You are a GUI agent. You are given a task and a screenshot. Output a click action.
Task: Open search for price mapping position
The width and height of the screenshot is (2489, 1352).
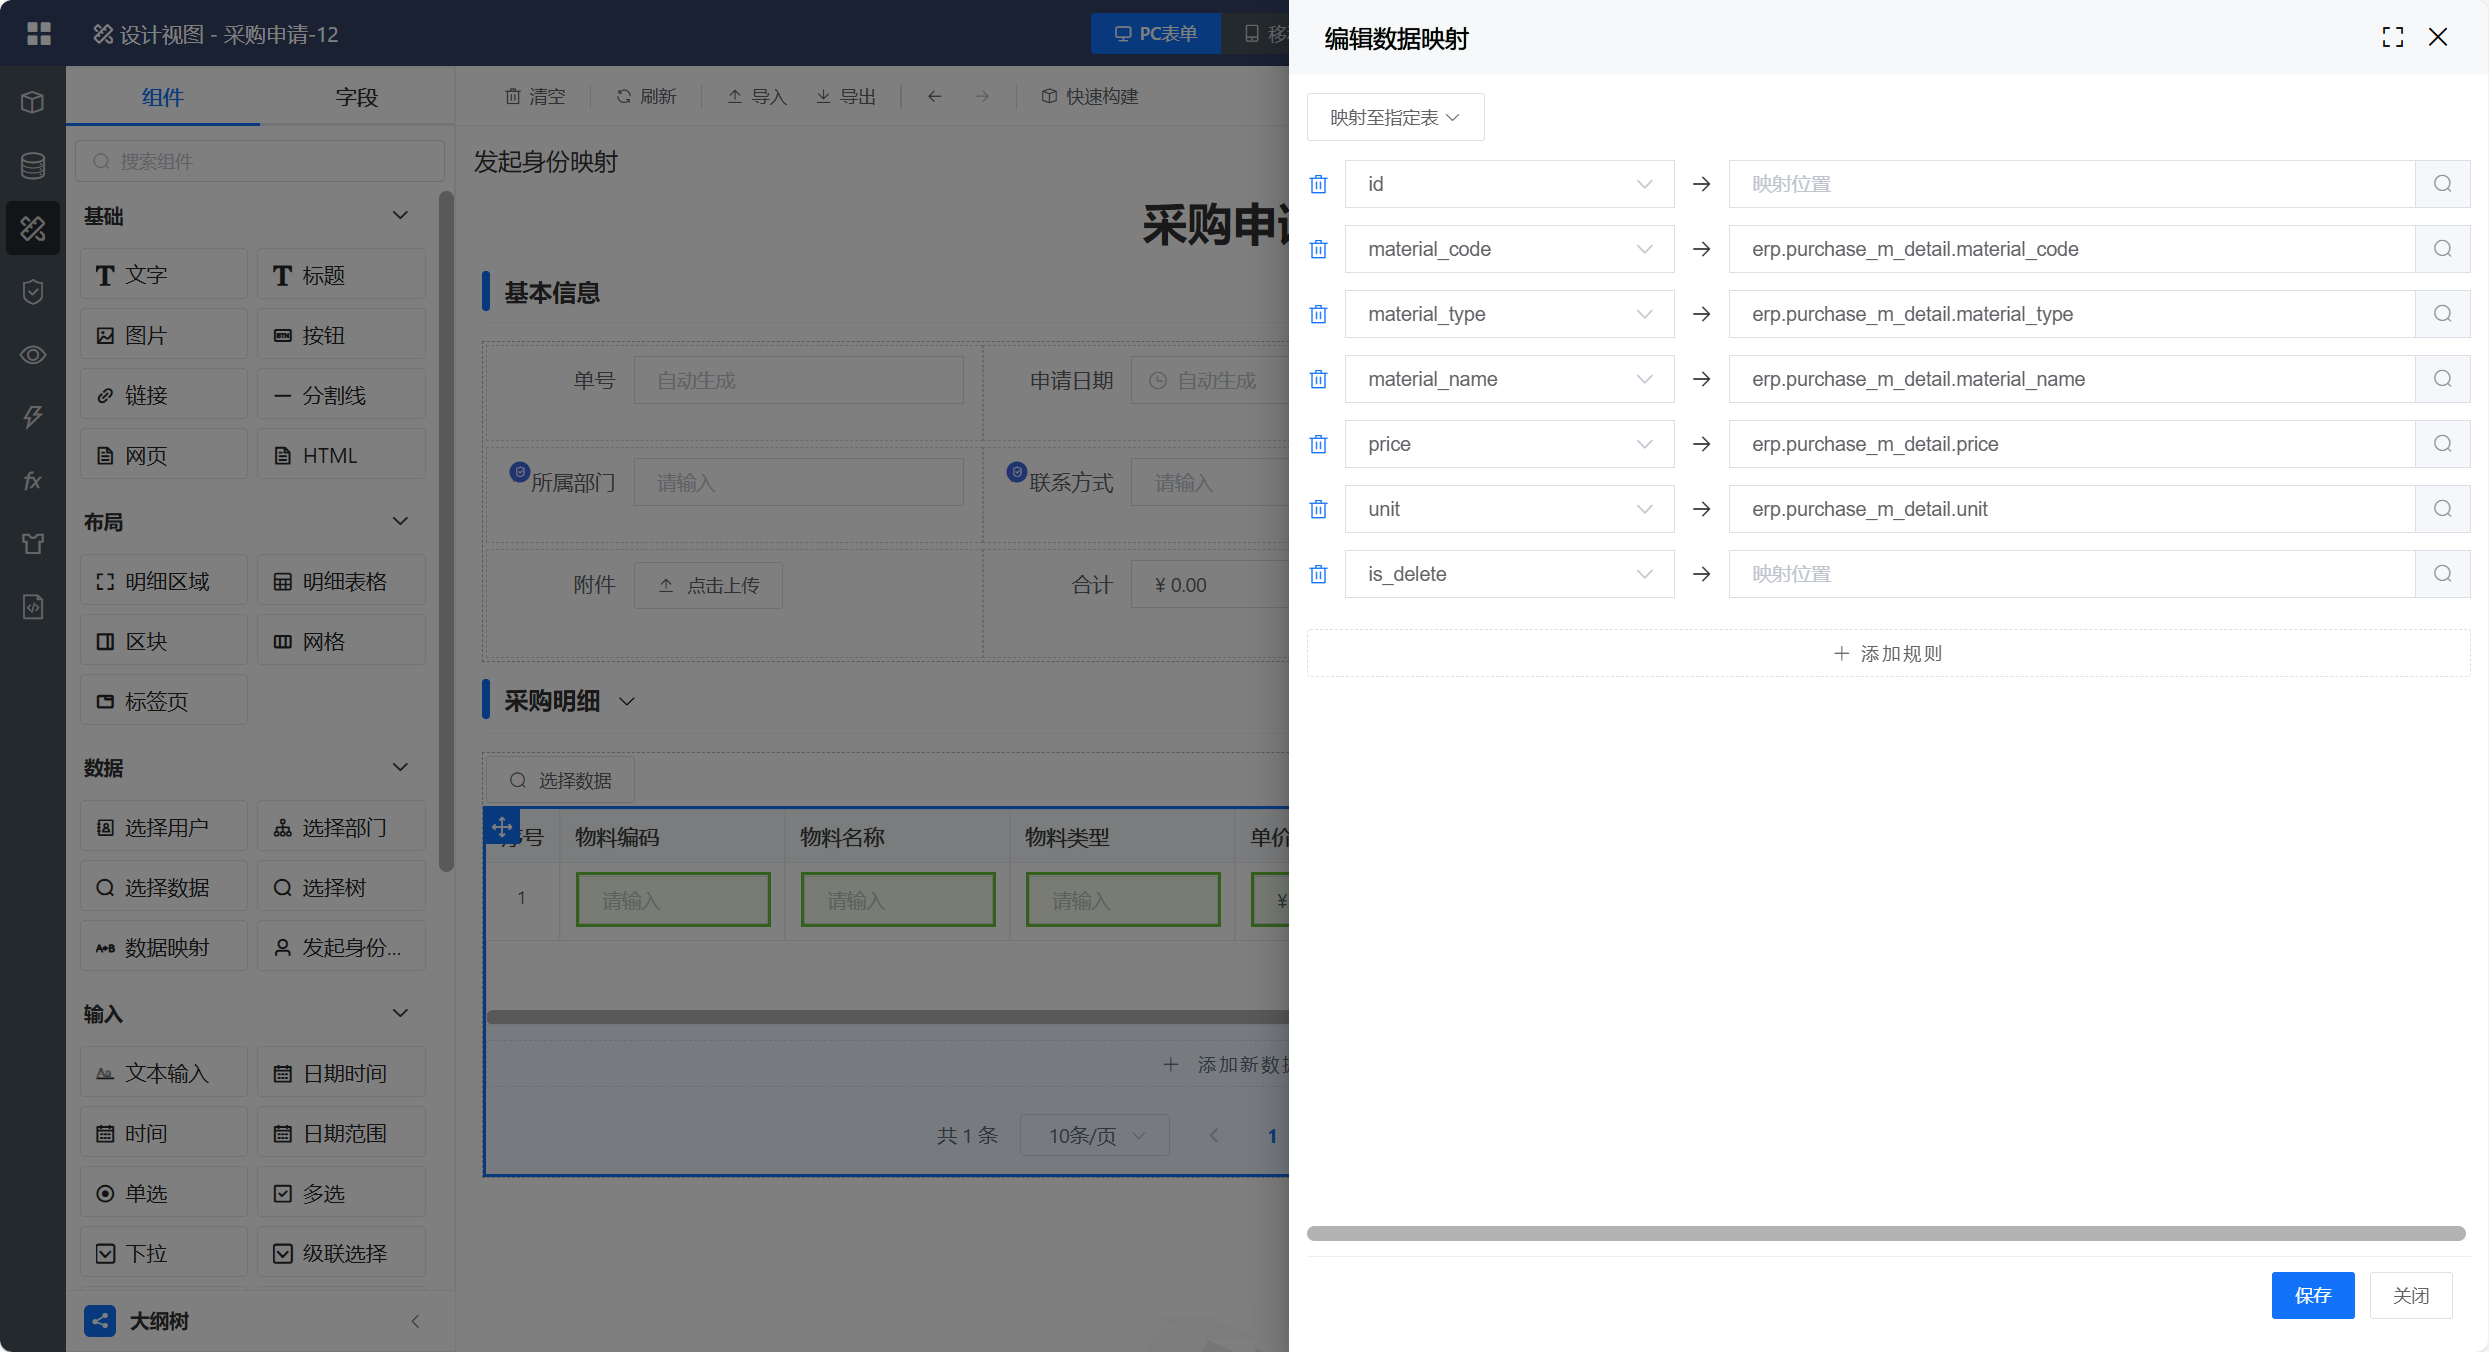(2442, 444)
